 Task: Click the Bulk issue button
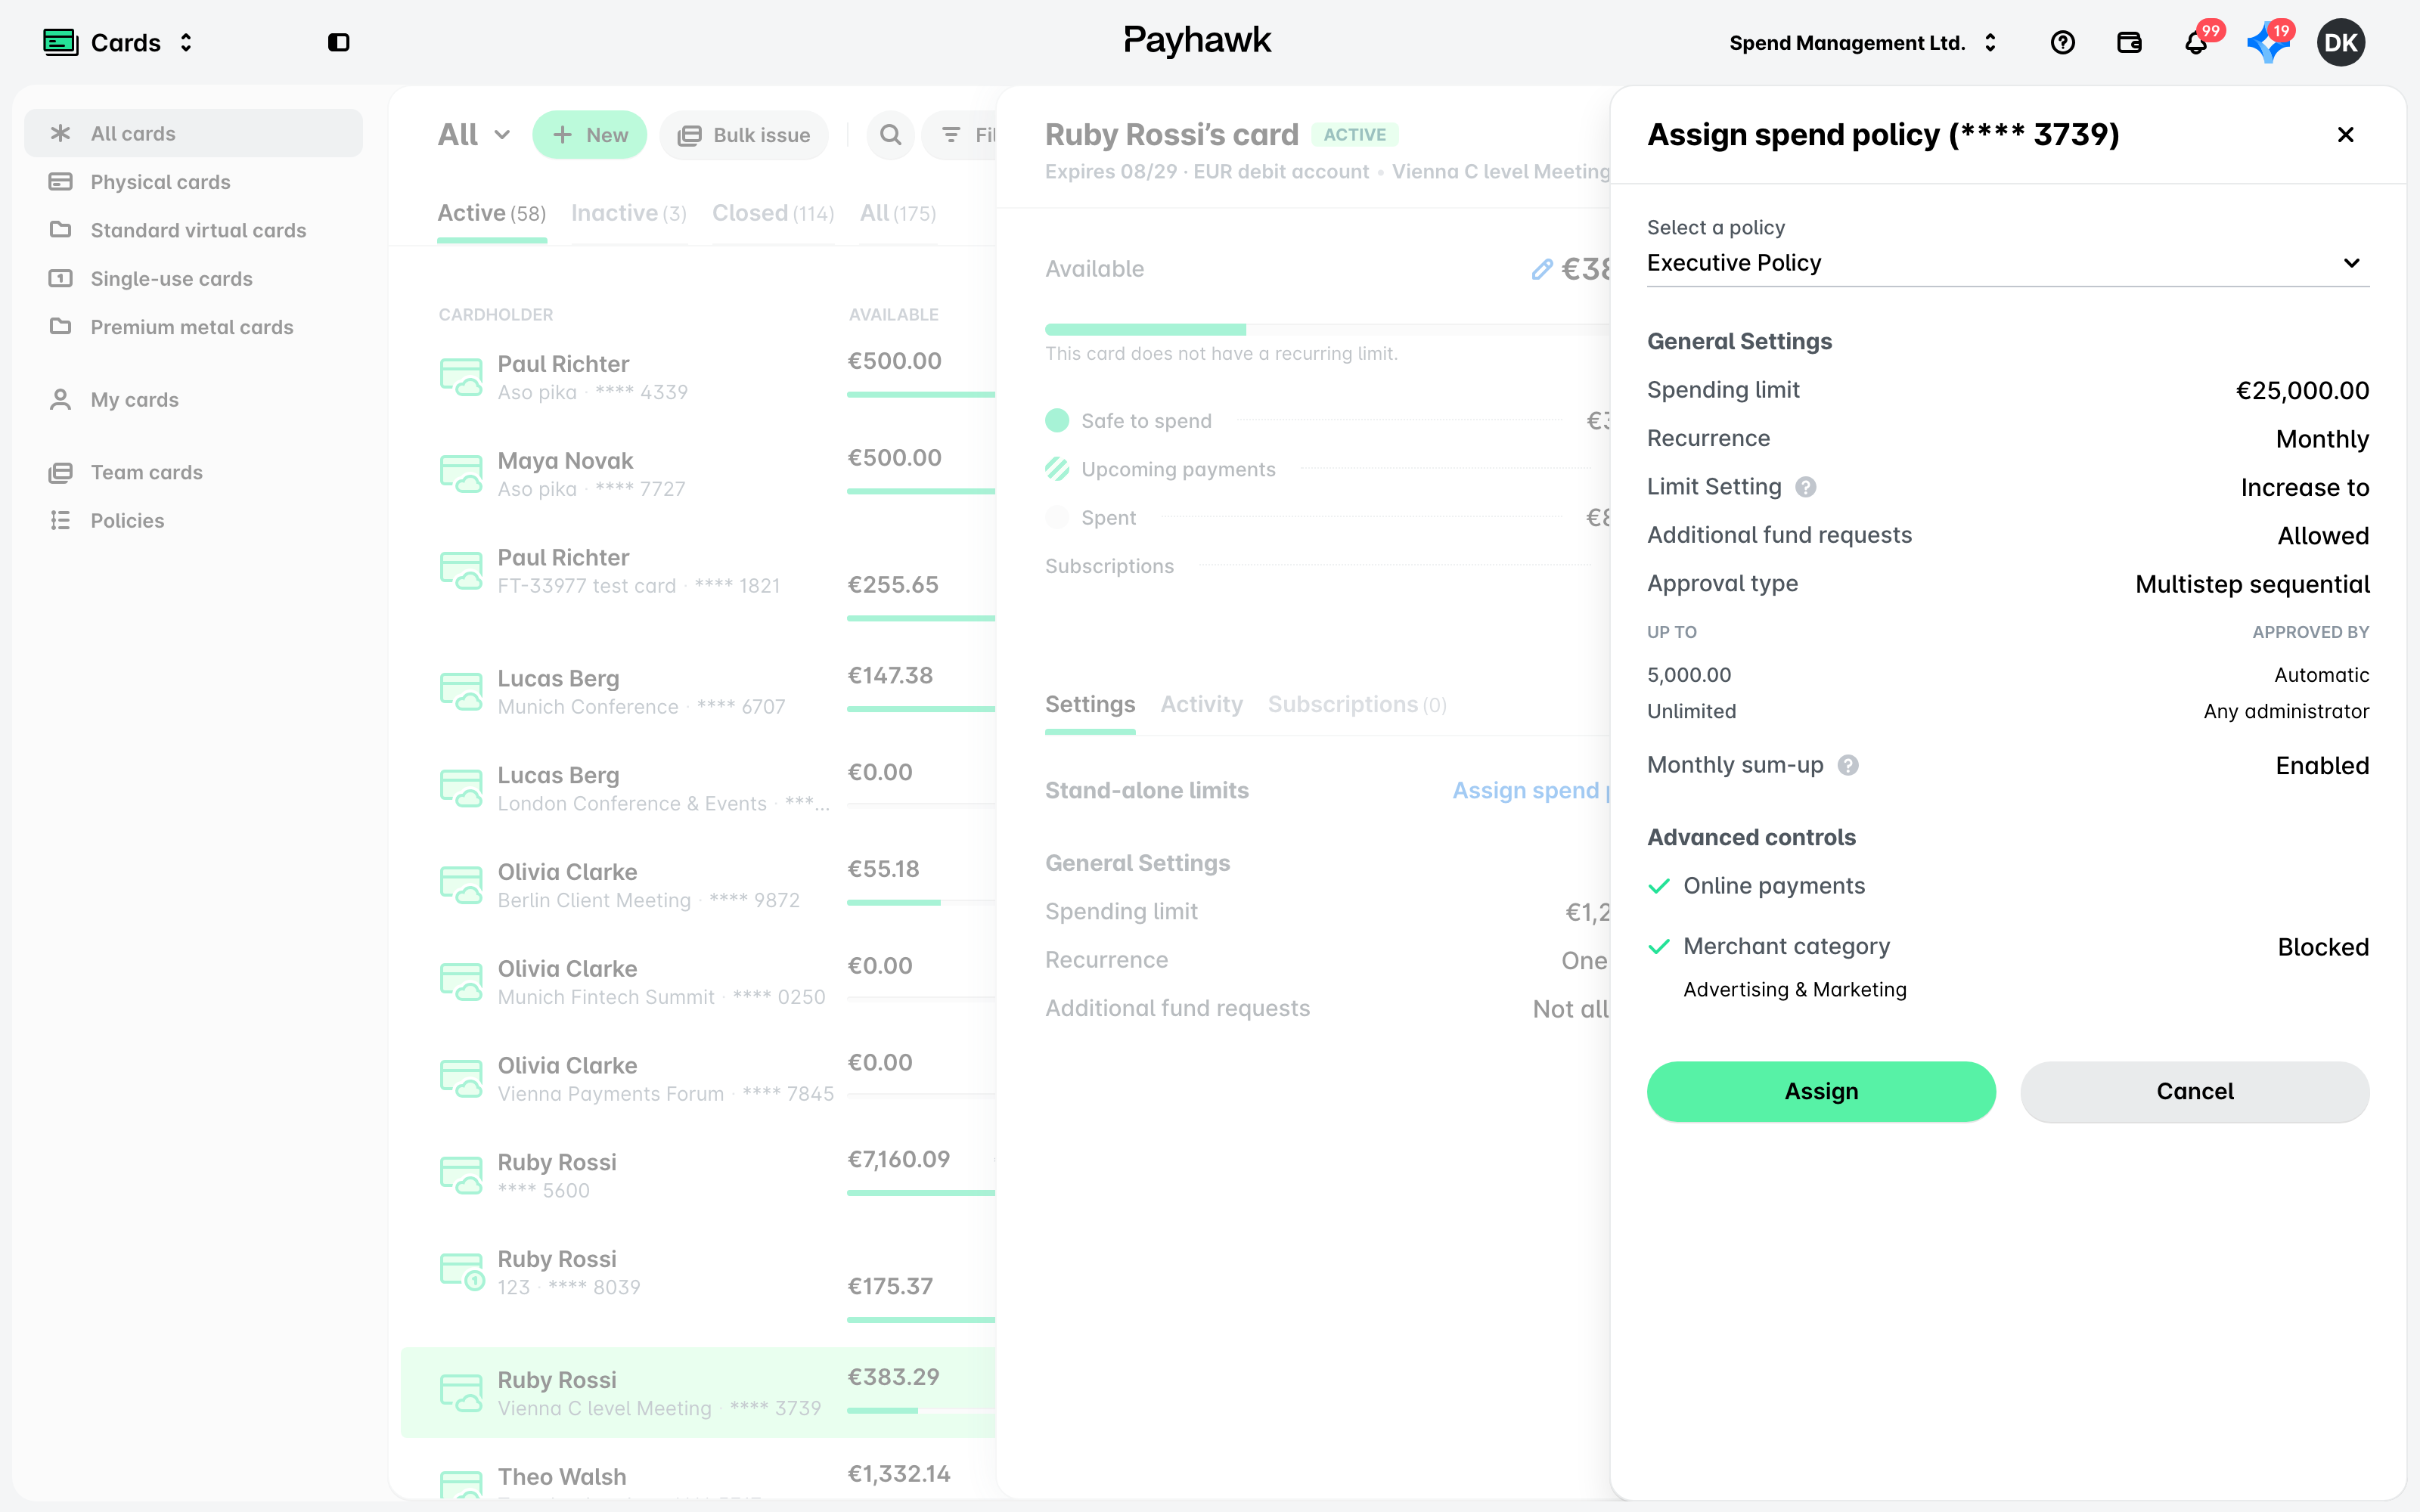coord(744,135)
